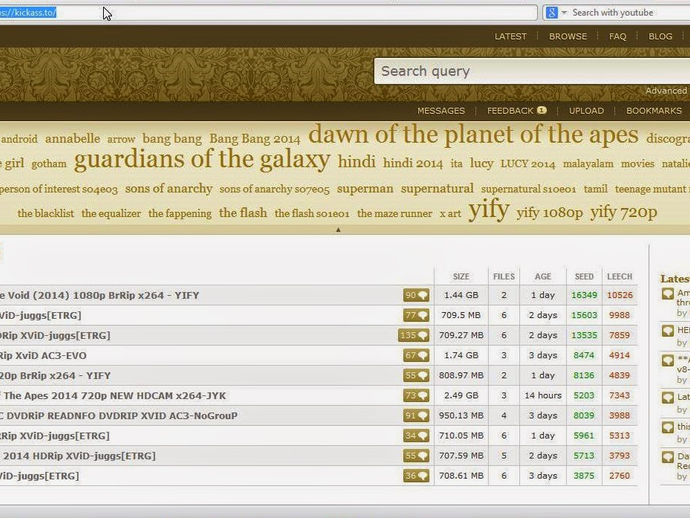The image size is (690, 518).
Task: Sort torrents by SIZE column header
Action: coord(461,276)
